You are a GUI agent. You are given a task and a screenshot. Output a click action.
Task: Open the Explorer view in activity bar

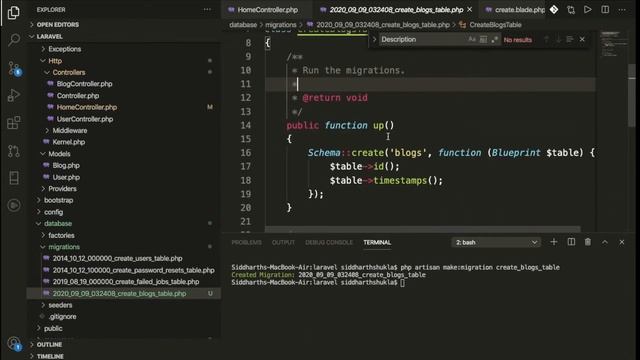(13, 13)
